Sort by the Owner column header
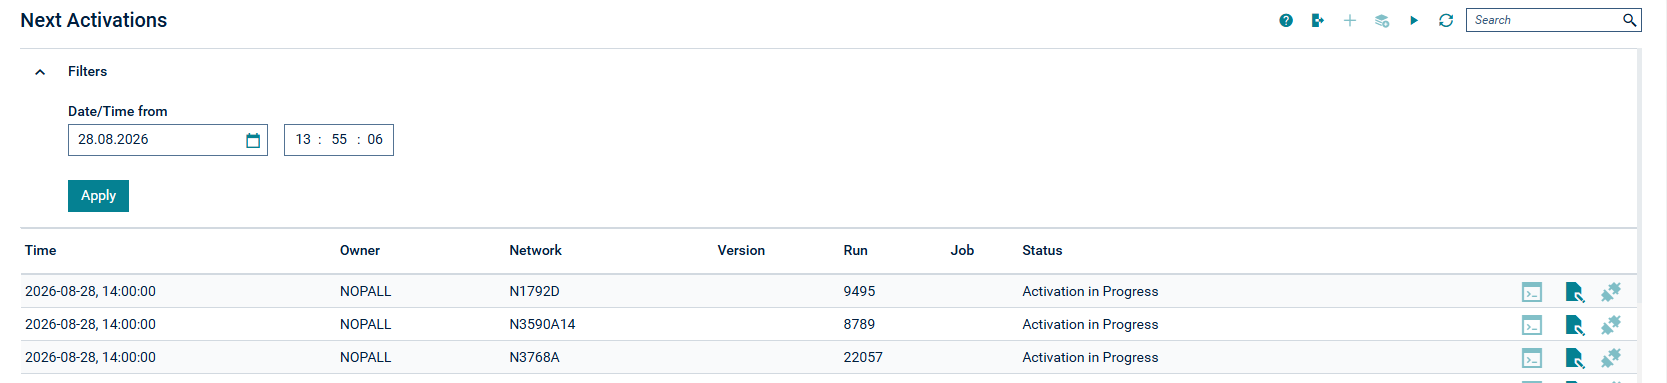This screenshot has height=383, width=1667. click(360, 251)
